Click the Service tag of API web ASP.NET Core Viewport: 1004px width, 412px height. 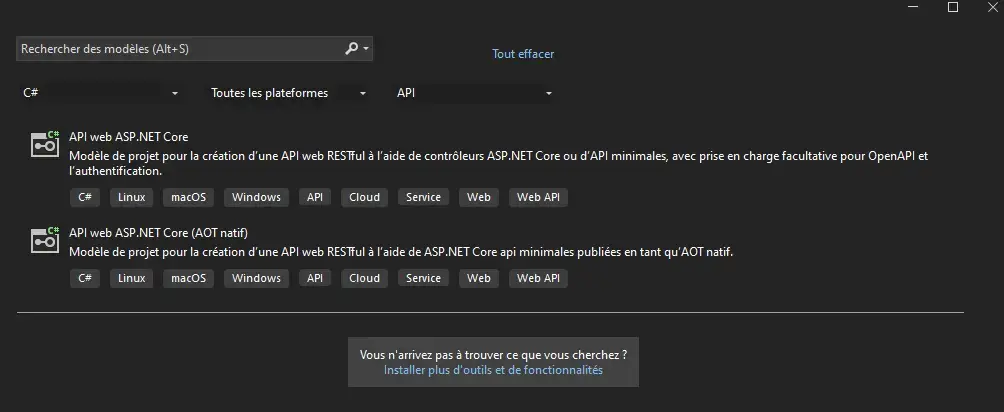(423, 197)
